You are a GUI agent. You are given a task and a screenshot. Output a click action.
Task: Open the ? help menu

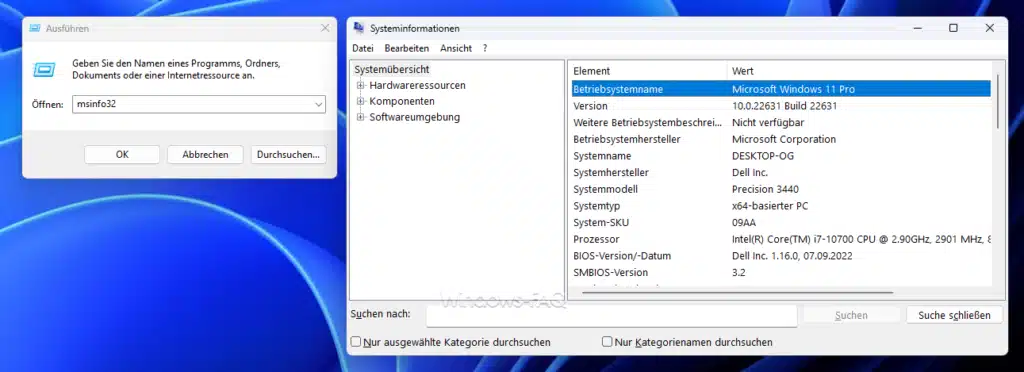tap(485, 48)
